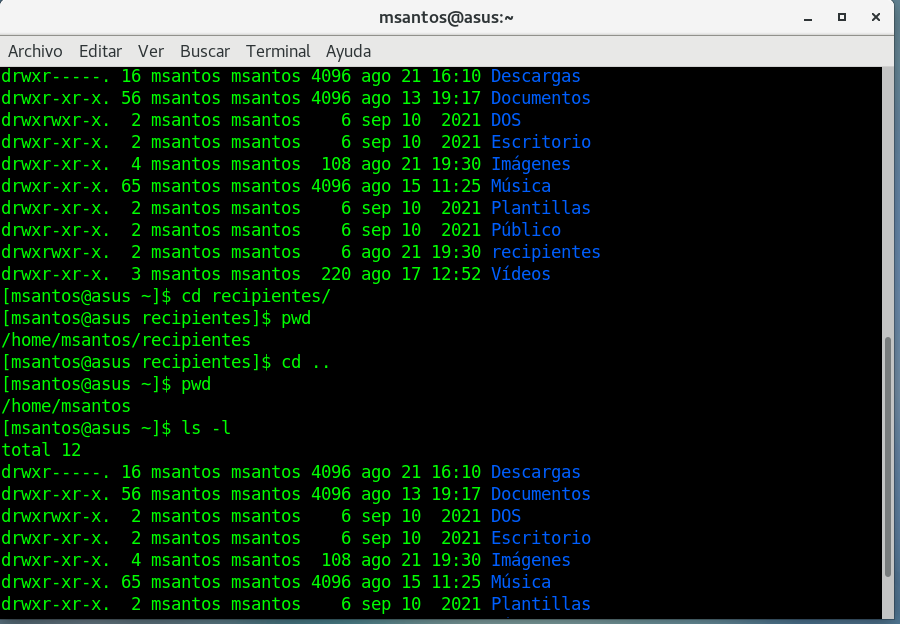Open the Editar menu
This screenshot has height=624, width=900.
tap(100, 51)
